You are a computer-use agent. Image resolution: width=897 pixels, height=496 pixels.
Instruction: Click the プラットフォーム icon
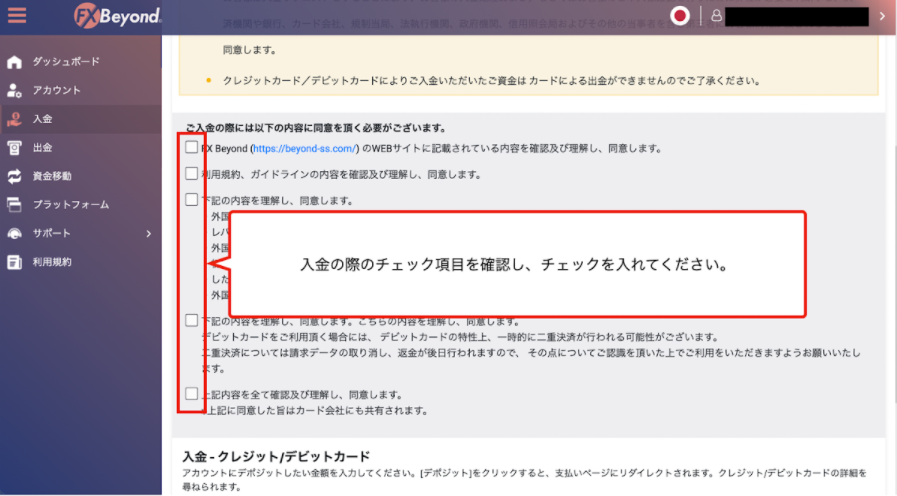click(x=14, y=205)
